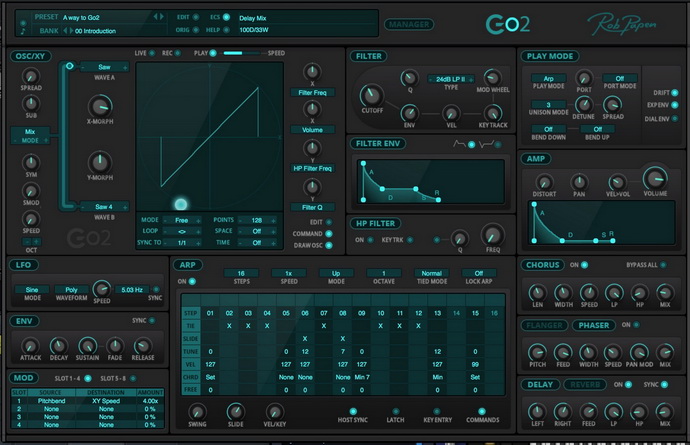Open the preset Manager
Viewport: 690px width, 445px height.
(x=409, y=25)
